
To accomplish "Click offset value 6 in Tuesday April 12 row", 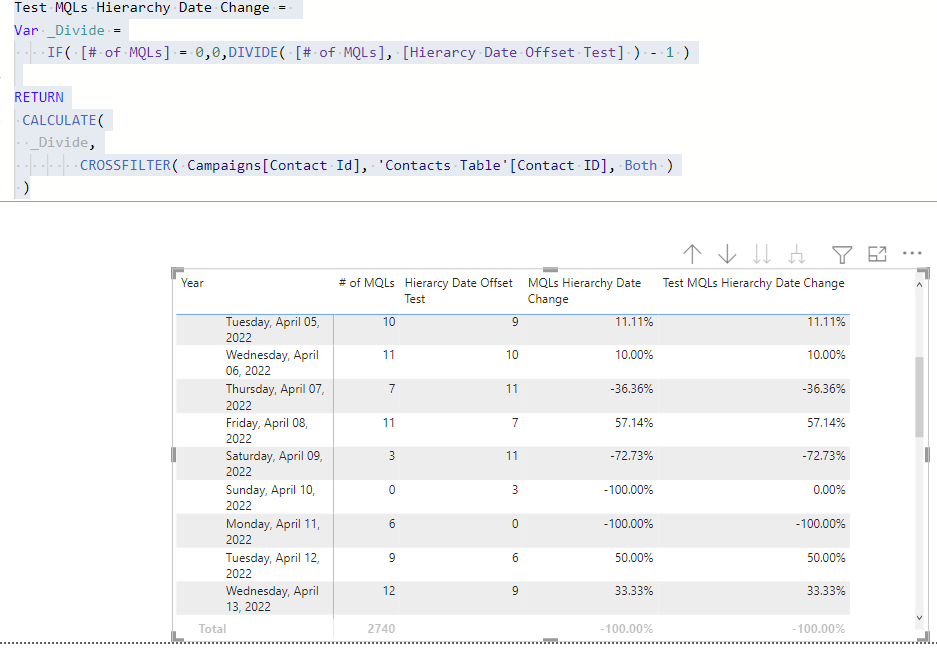I will [x=515, y=558].
